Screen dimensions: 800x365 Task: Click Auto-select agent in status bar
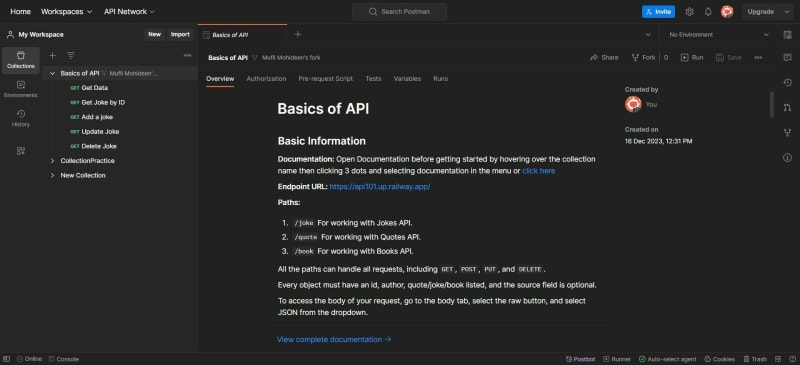[x=667, y=359]
